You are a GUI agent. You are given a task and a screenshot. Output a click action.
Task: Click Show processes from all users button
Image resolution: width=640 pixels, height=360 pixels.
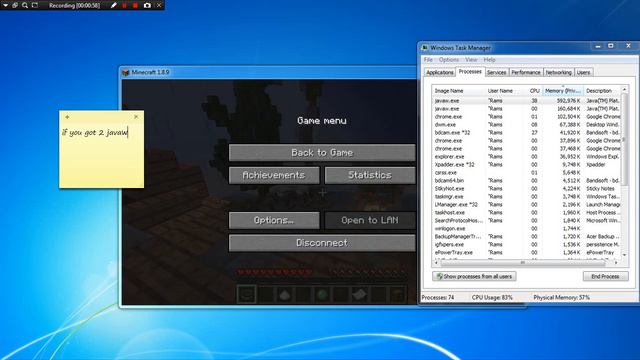pos(474,276)
